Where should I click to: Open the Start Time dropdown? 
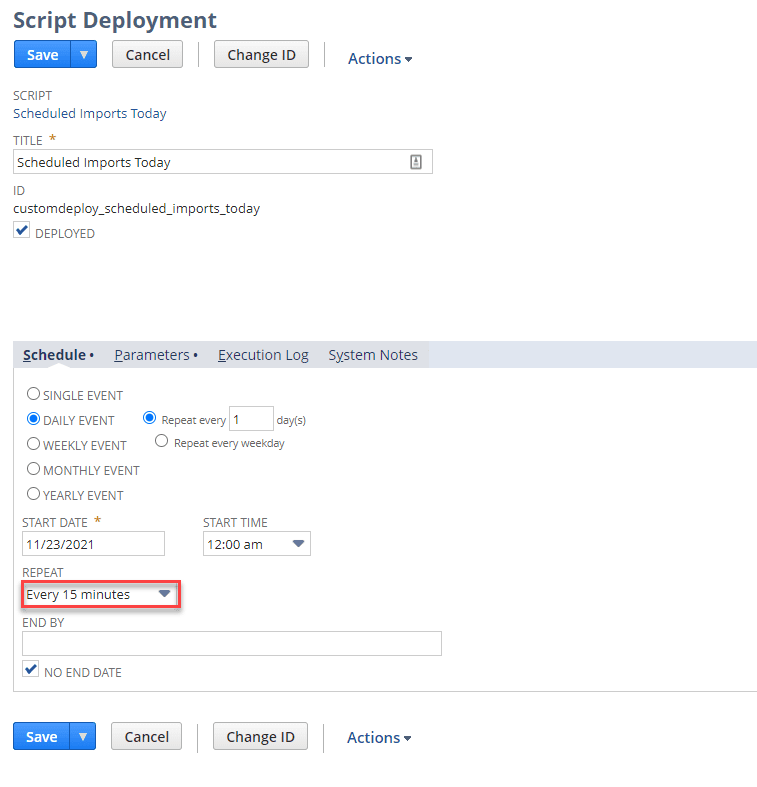257,544
